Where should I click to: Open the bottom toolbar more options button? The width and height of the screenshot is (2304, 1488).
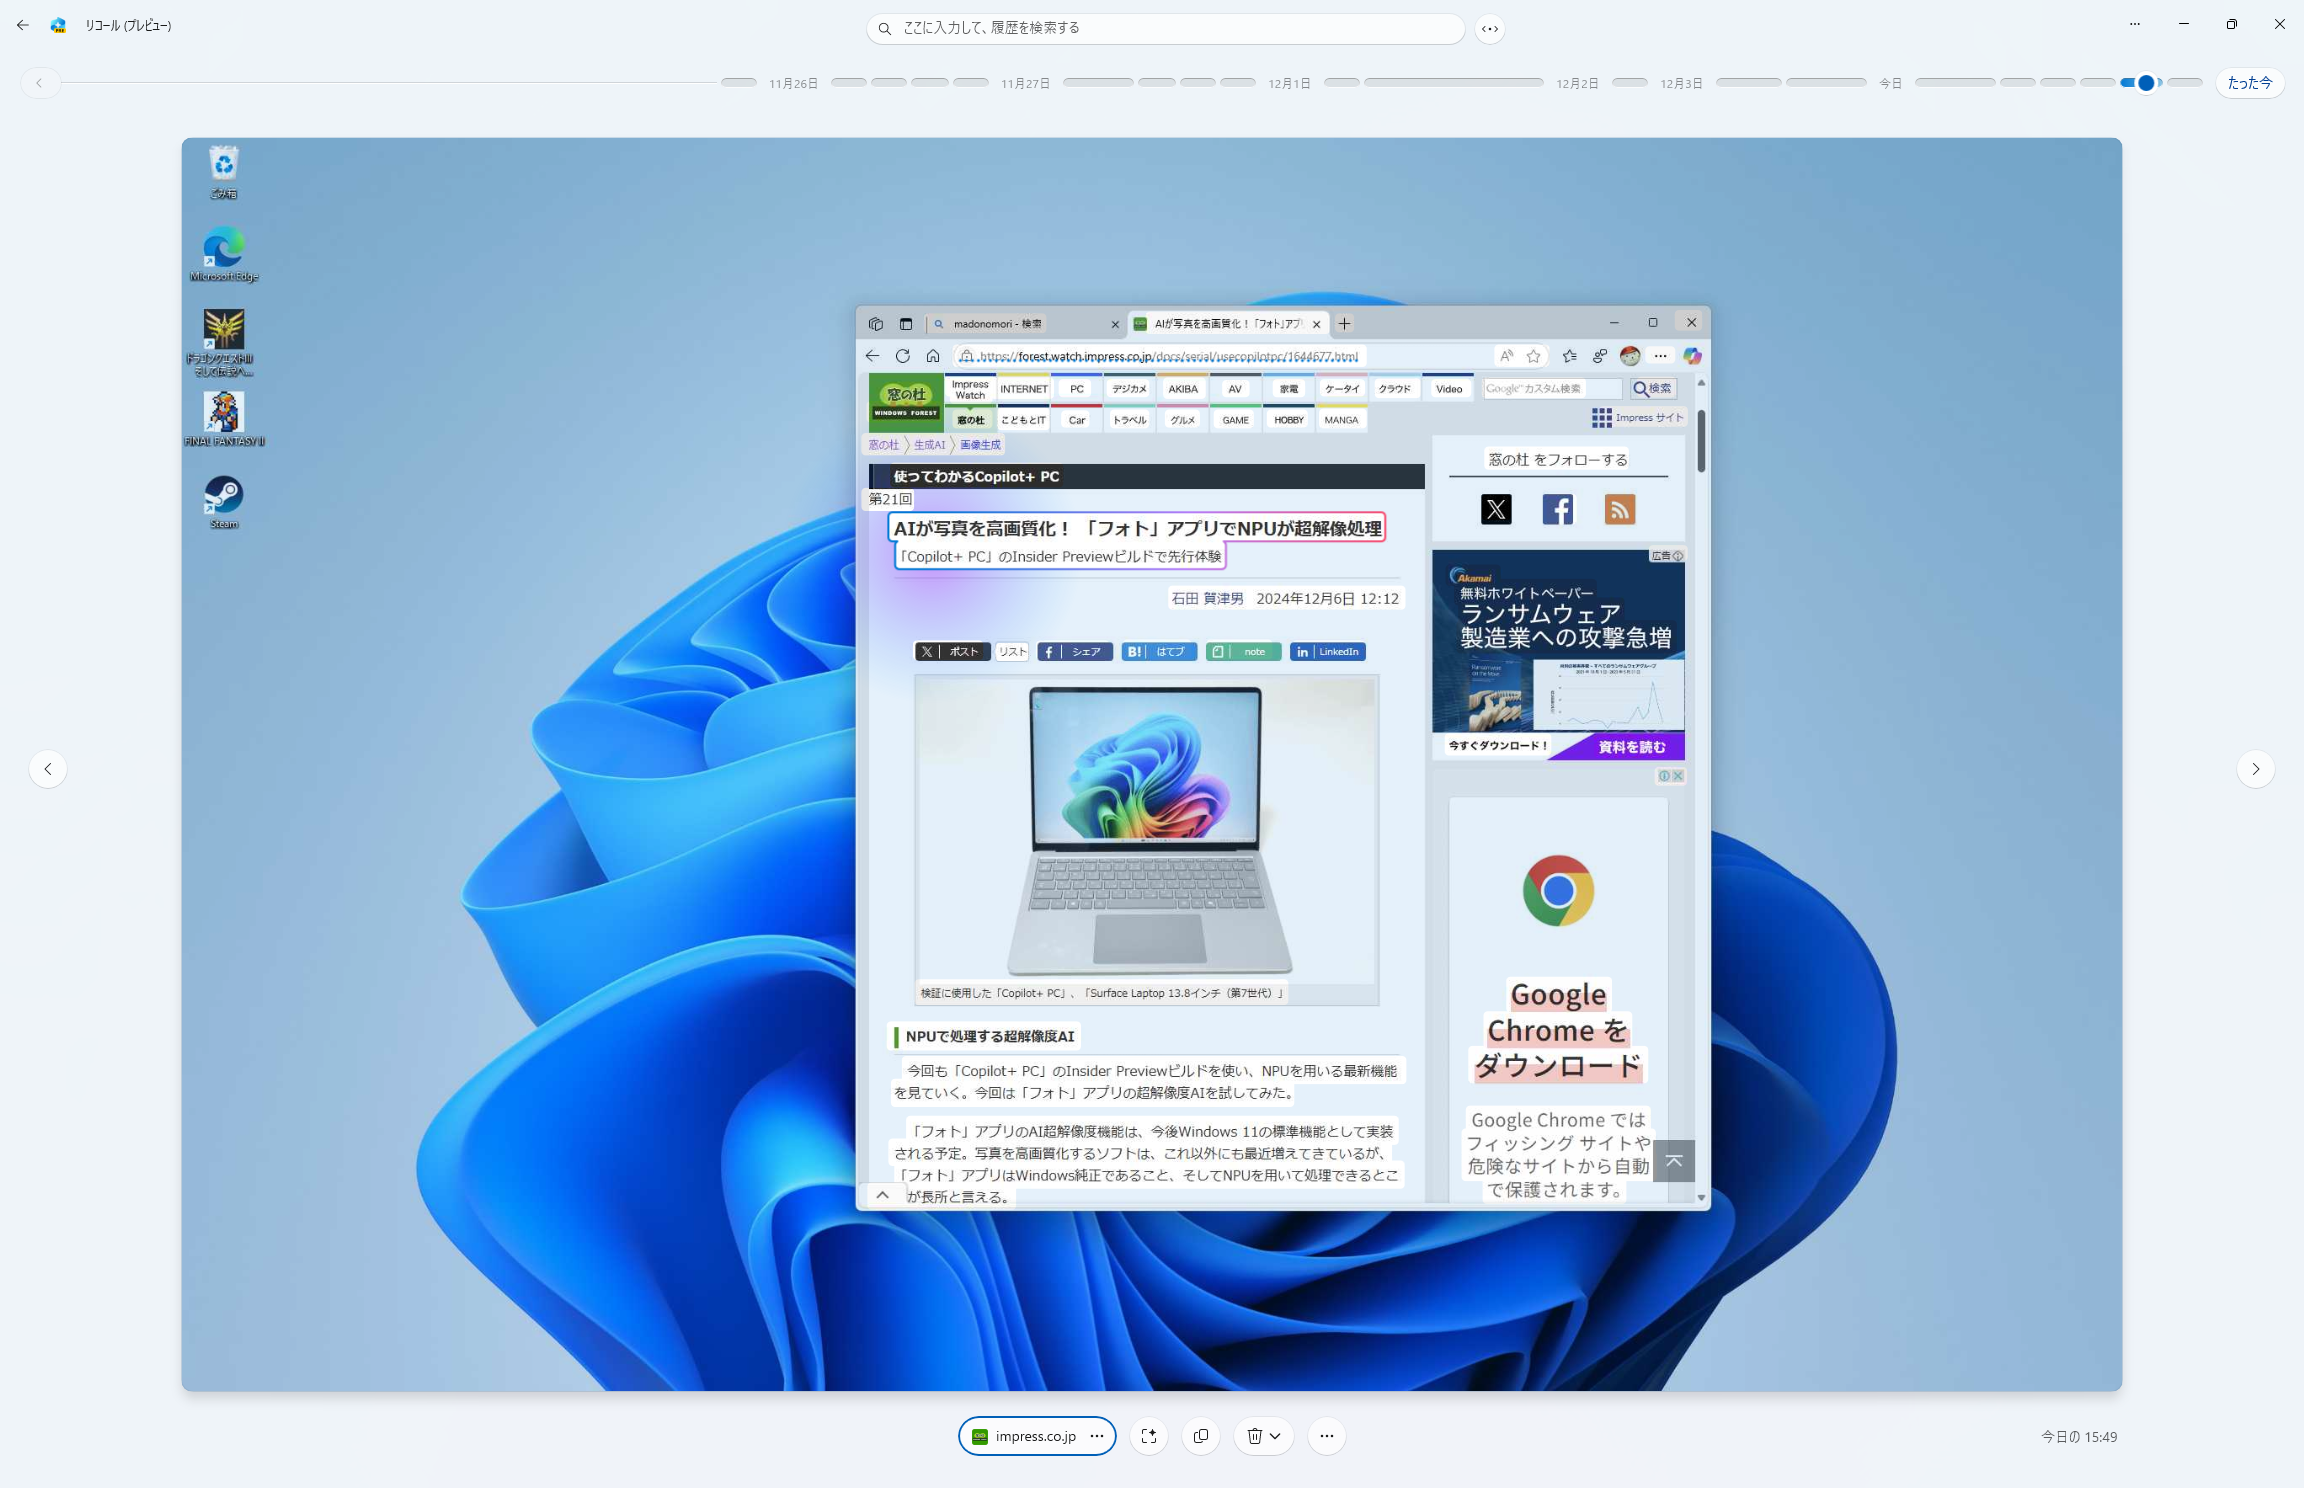1326,1436
